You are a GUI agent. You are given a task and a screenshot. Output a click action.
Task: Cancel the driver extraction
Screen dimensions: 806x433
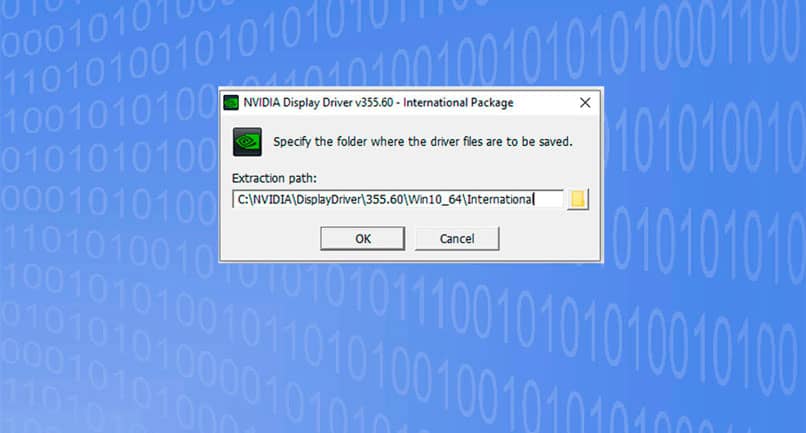coord(457,239)
